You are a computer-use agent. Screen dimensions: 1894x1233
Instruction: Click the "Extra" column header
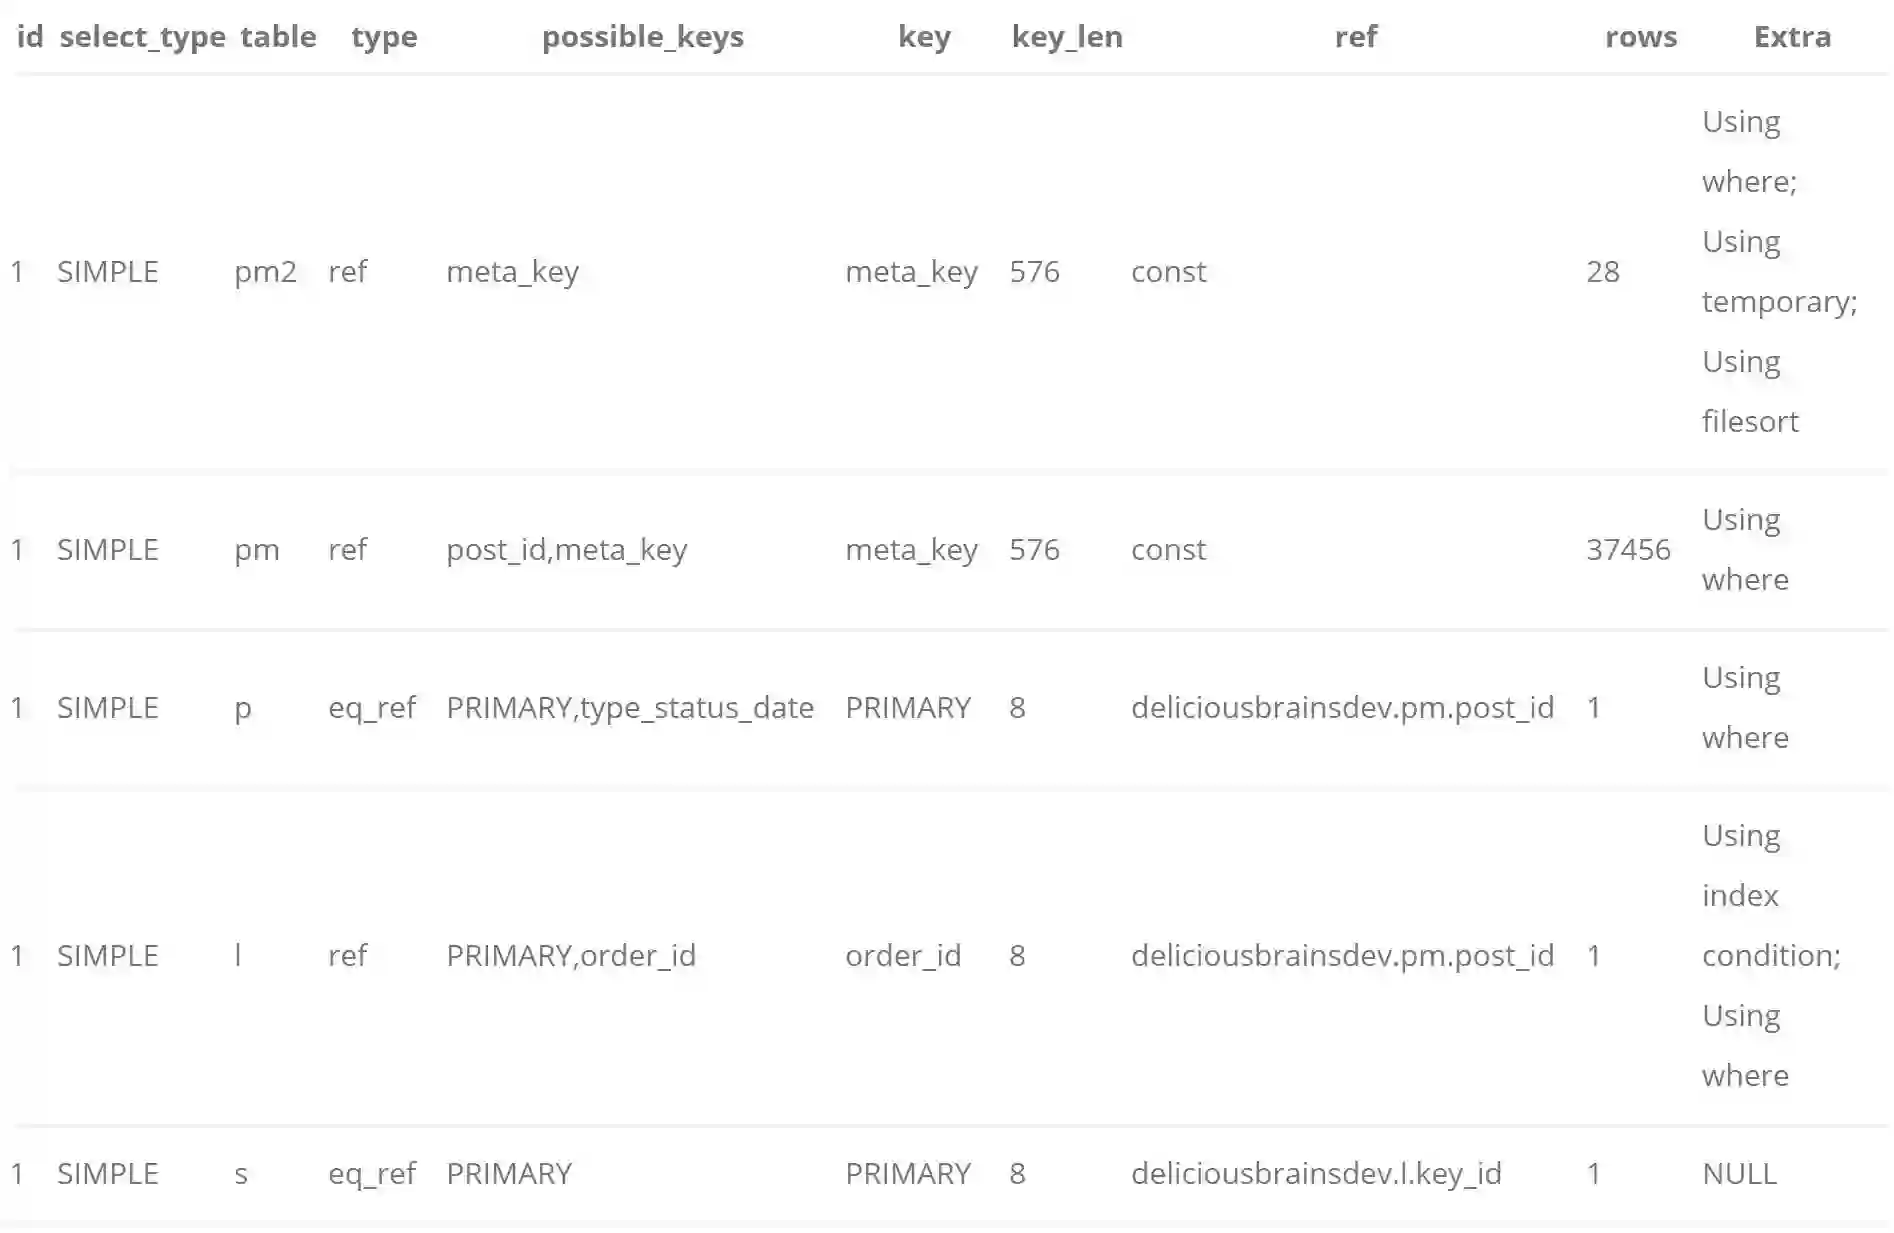click(x=1791, y=37)
